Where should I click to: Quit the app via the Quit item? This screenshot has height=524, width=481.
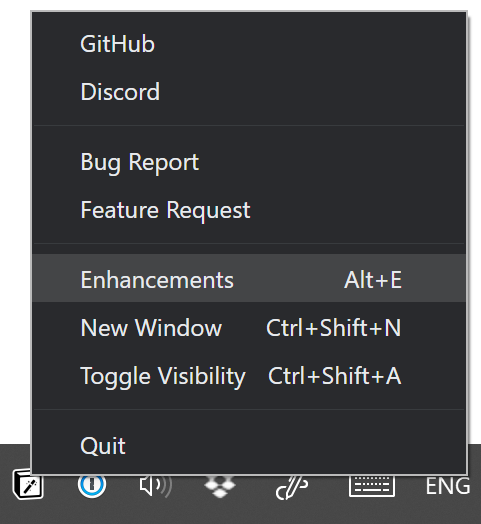point(249,445)
